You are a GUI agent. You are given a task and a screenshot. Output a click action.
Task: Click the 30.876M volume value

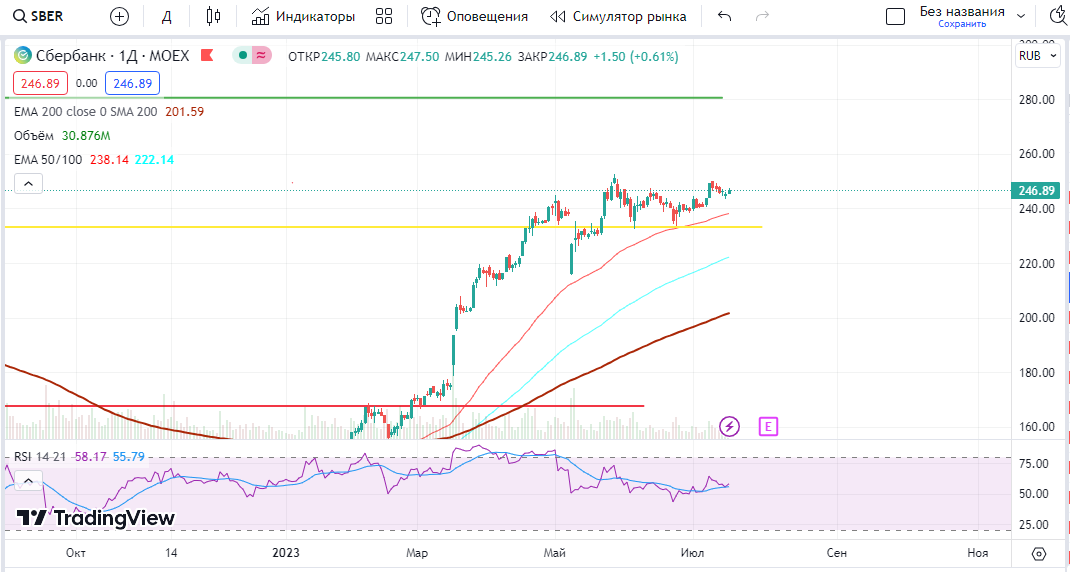pos(86,135)
